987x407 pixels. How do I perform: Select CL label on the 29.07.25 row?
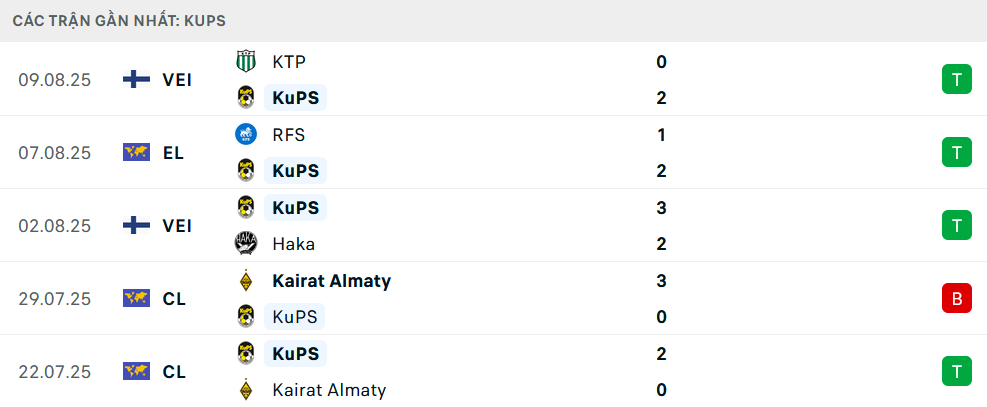pos(174,299)
